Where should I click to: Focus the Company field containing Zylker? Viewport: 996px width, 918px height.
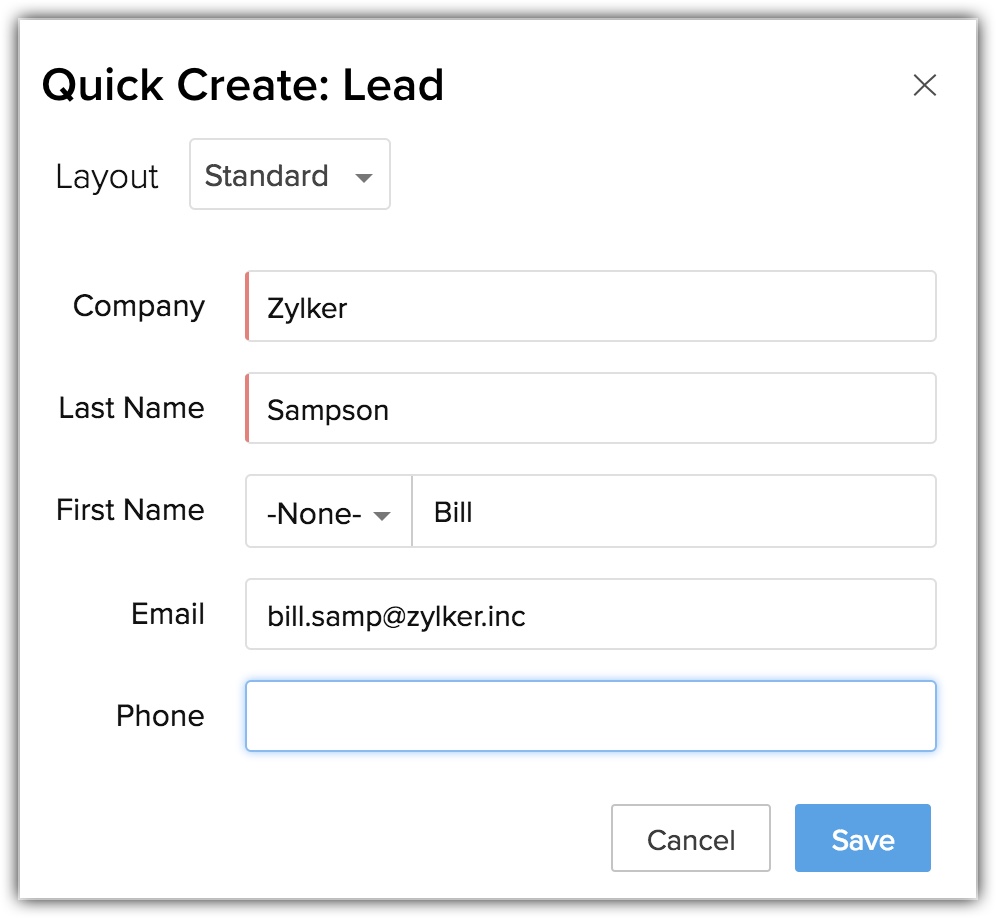click(590, 306)
